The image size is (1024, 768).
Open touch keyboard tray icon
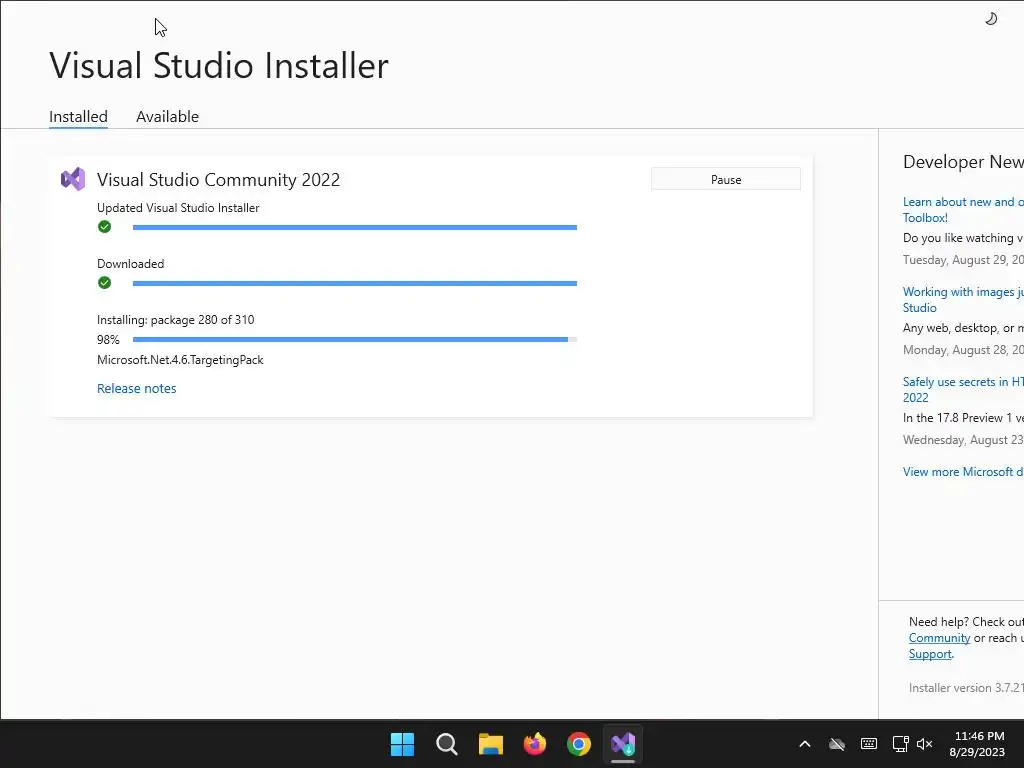pos(869,744)
